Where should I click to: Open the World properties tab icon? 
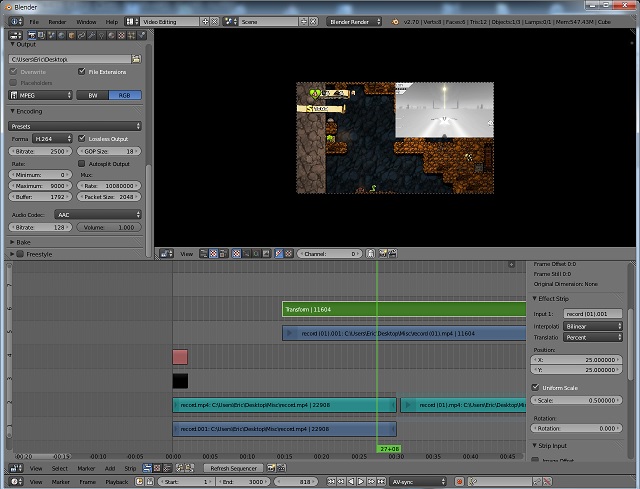(x=62, y=36)
